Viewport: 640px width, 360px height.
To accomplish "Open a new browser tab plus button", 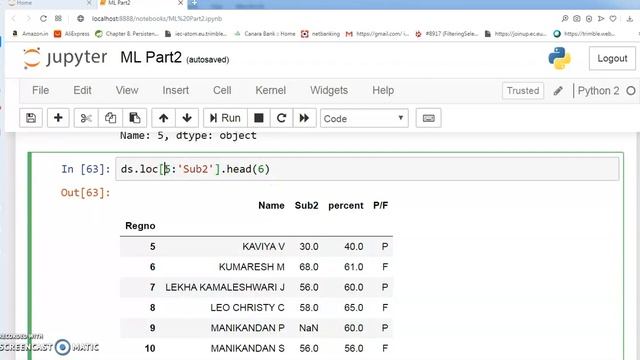I will click(194, 3).
